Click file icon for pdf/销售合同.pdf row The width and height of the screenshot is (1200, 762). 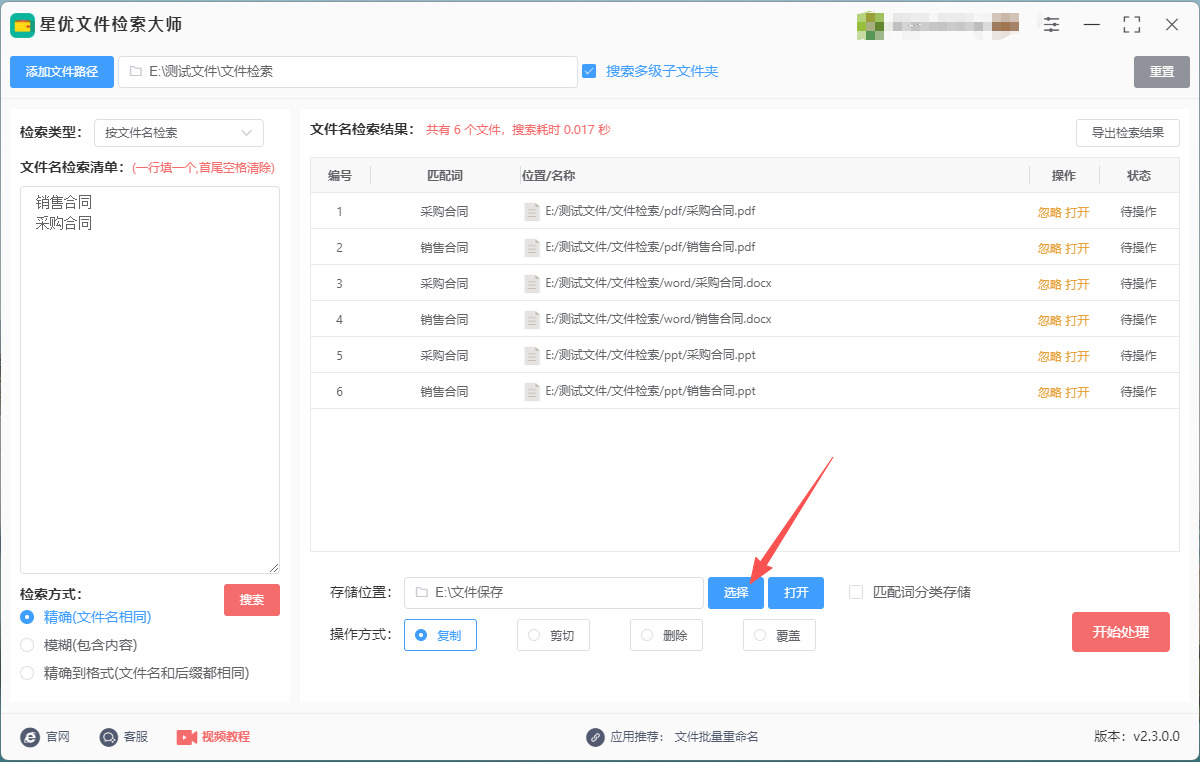point(532,247)
